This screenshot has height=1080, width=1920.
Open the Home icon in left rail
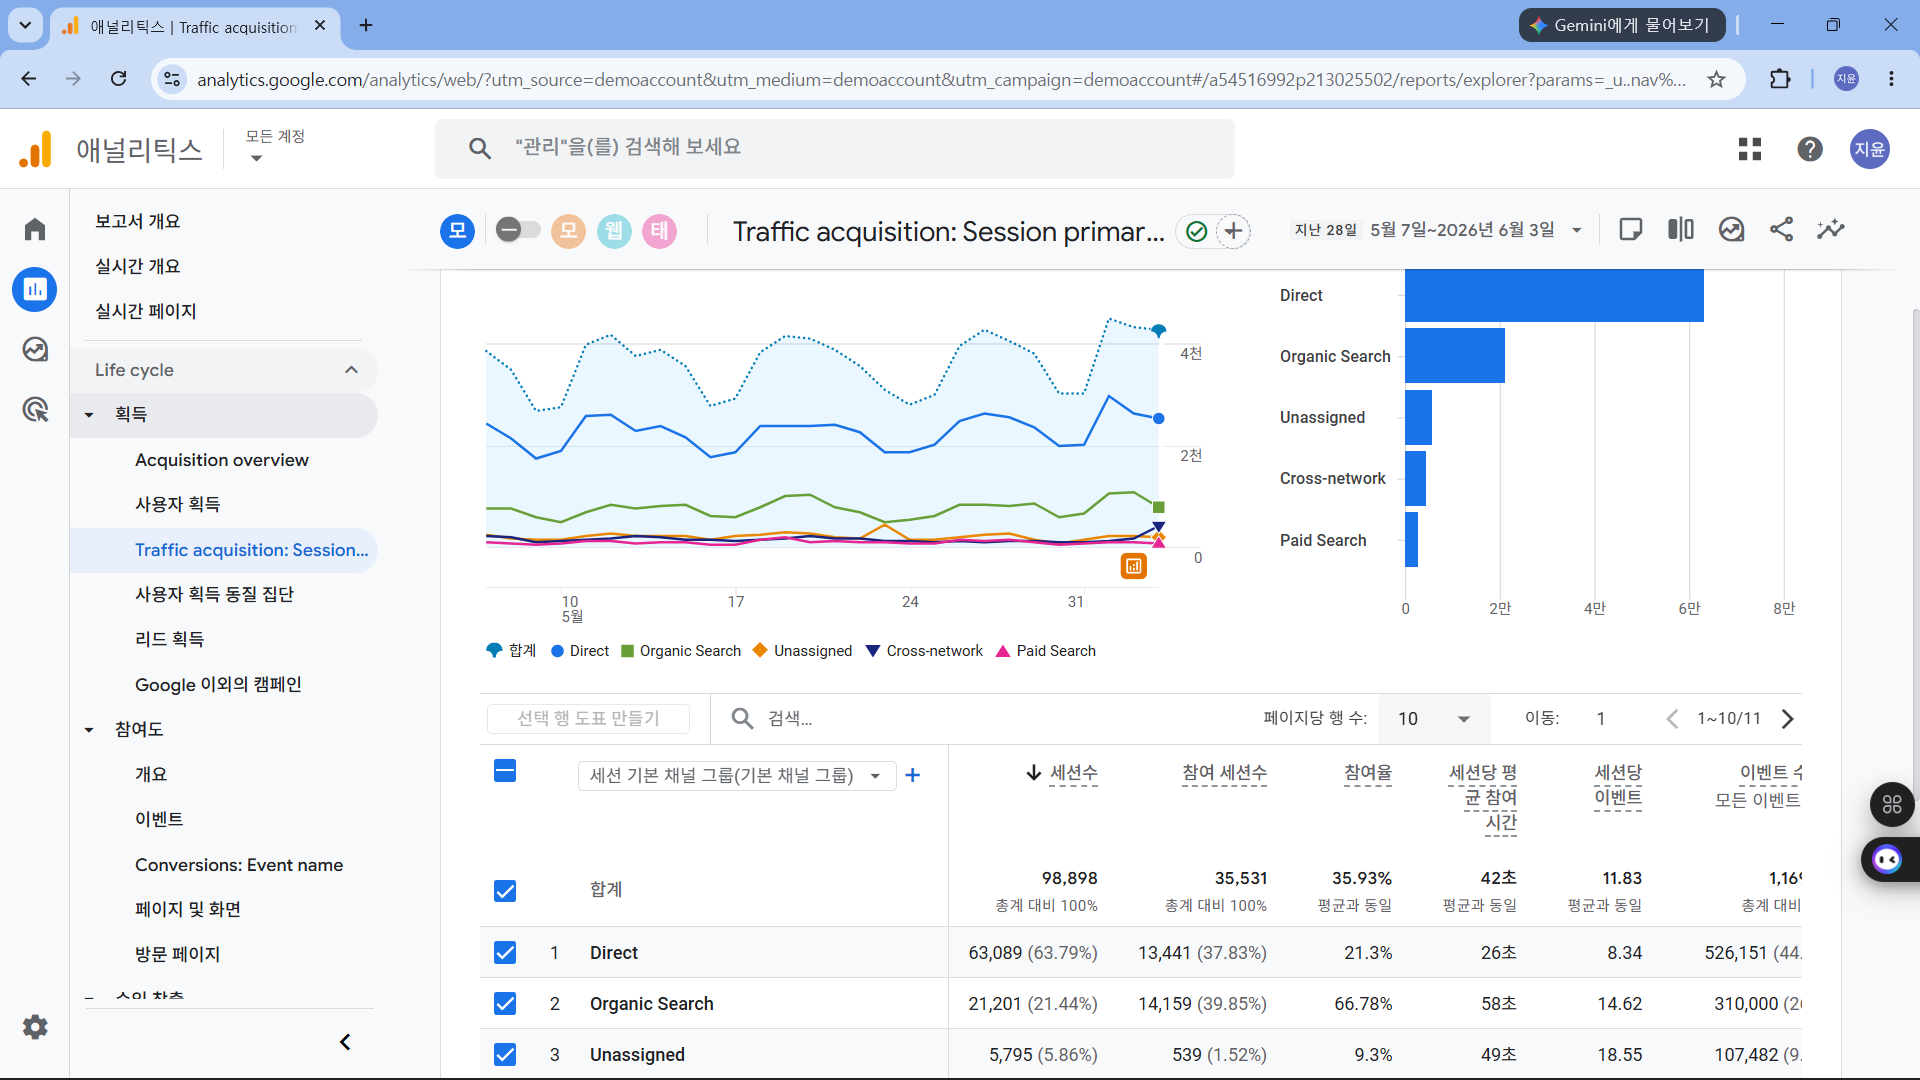coord(35,229)
